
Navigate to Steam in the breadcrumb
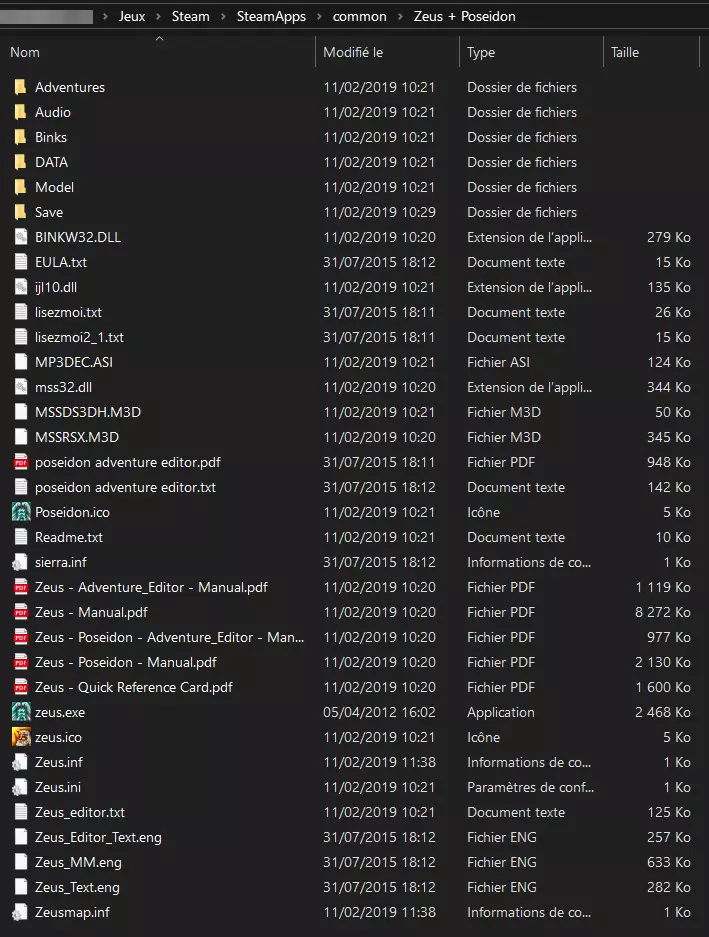click(191, 16)
